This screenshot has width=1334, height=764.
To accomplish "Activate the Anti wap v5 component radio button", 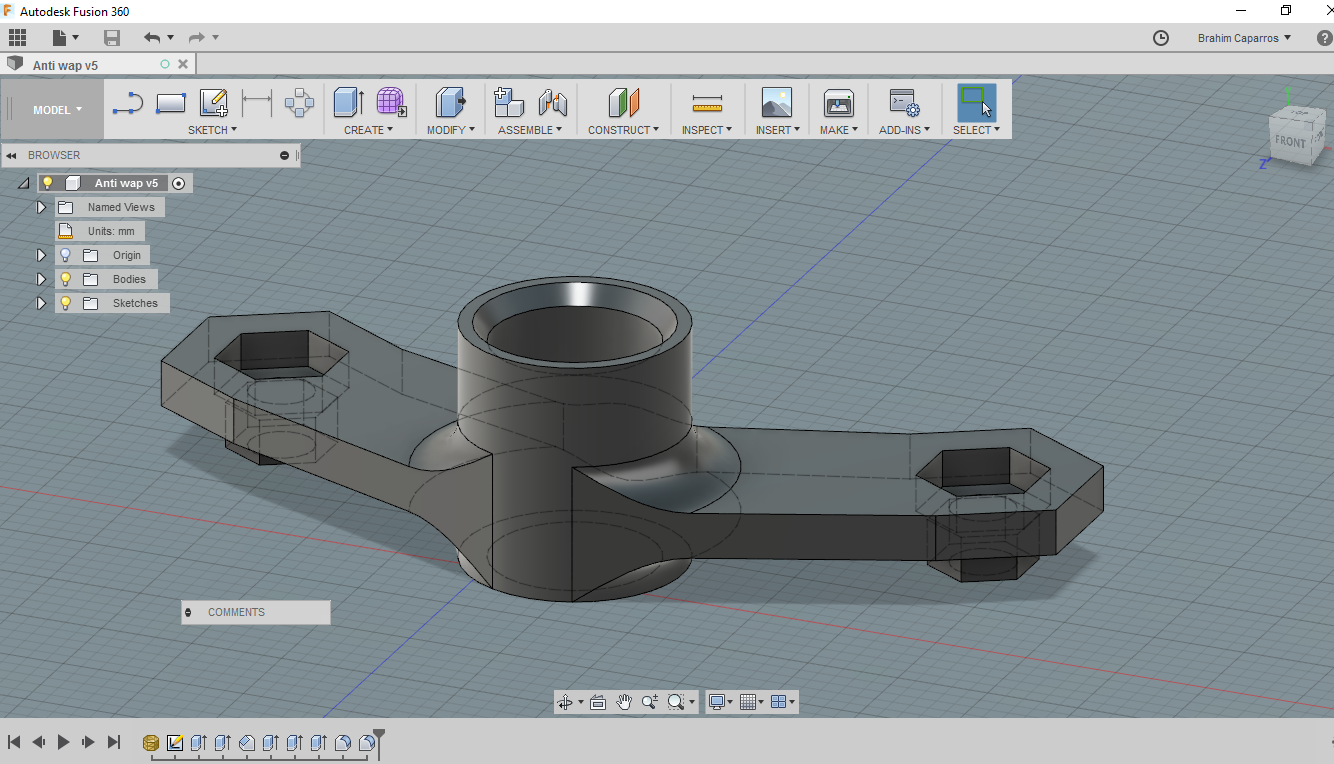I will [x=179, y=183].
